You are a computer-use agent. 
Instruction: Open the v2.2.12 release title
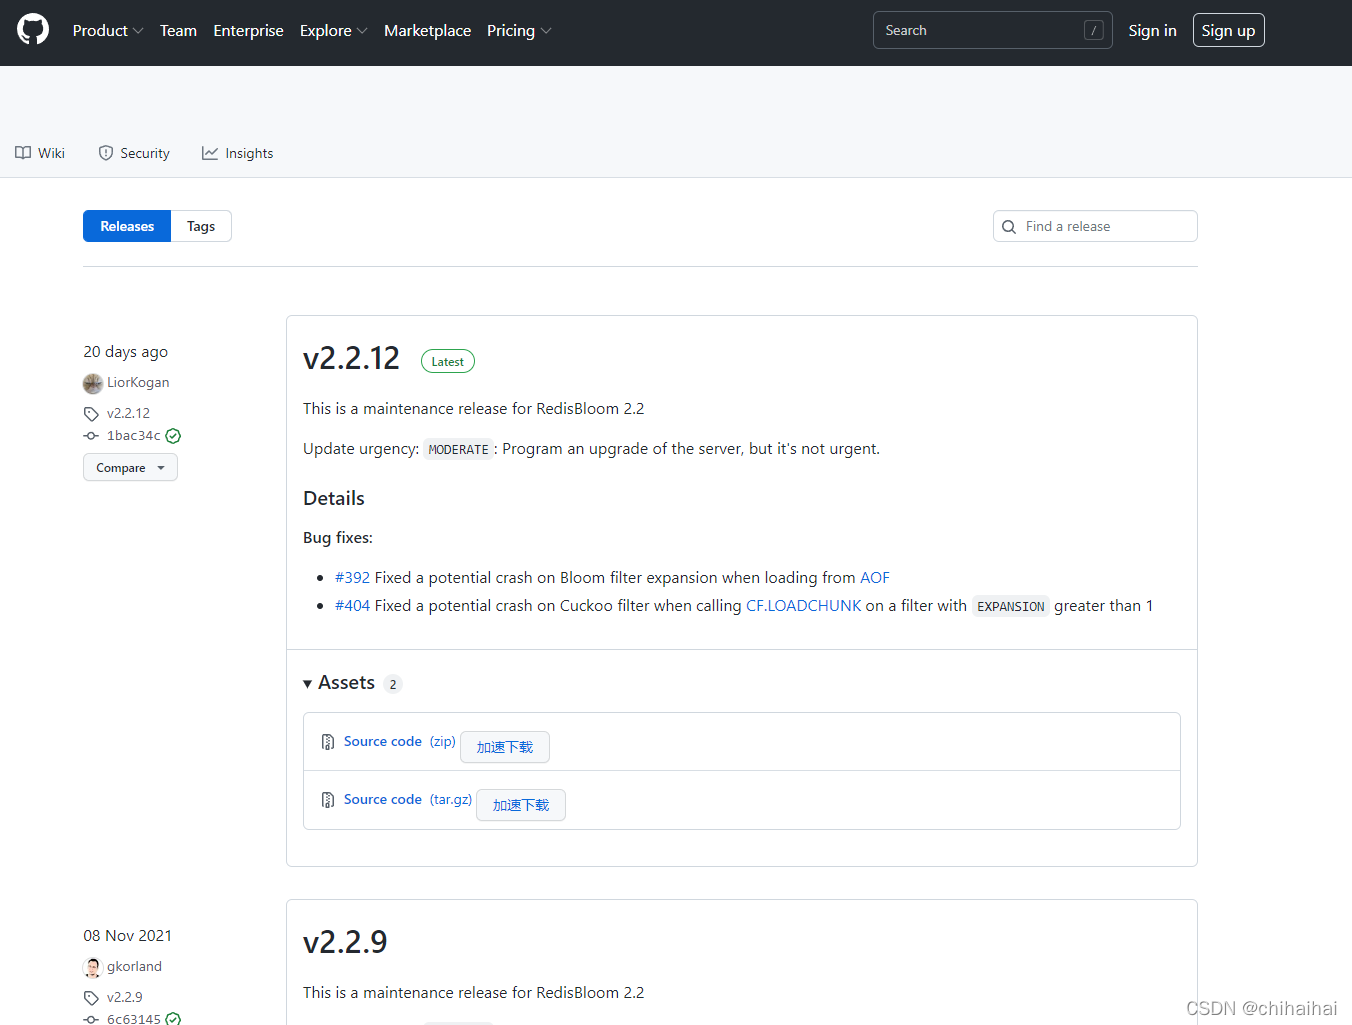[x=351, y=358]
